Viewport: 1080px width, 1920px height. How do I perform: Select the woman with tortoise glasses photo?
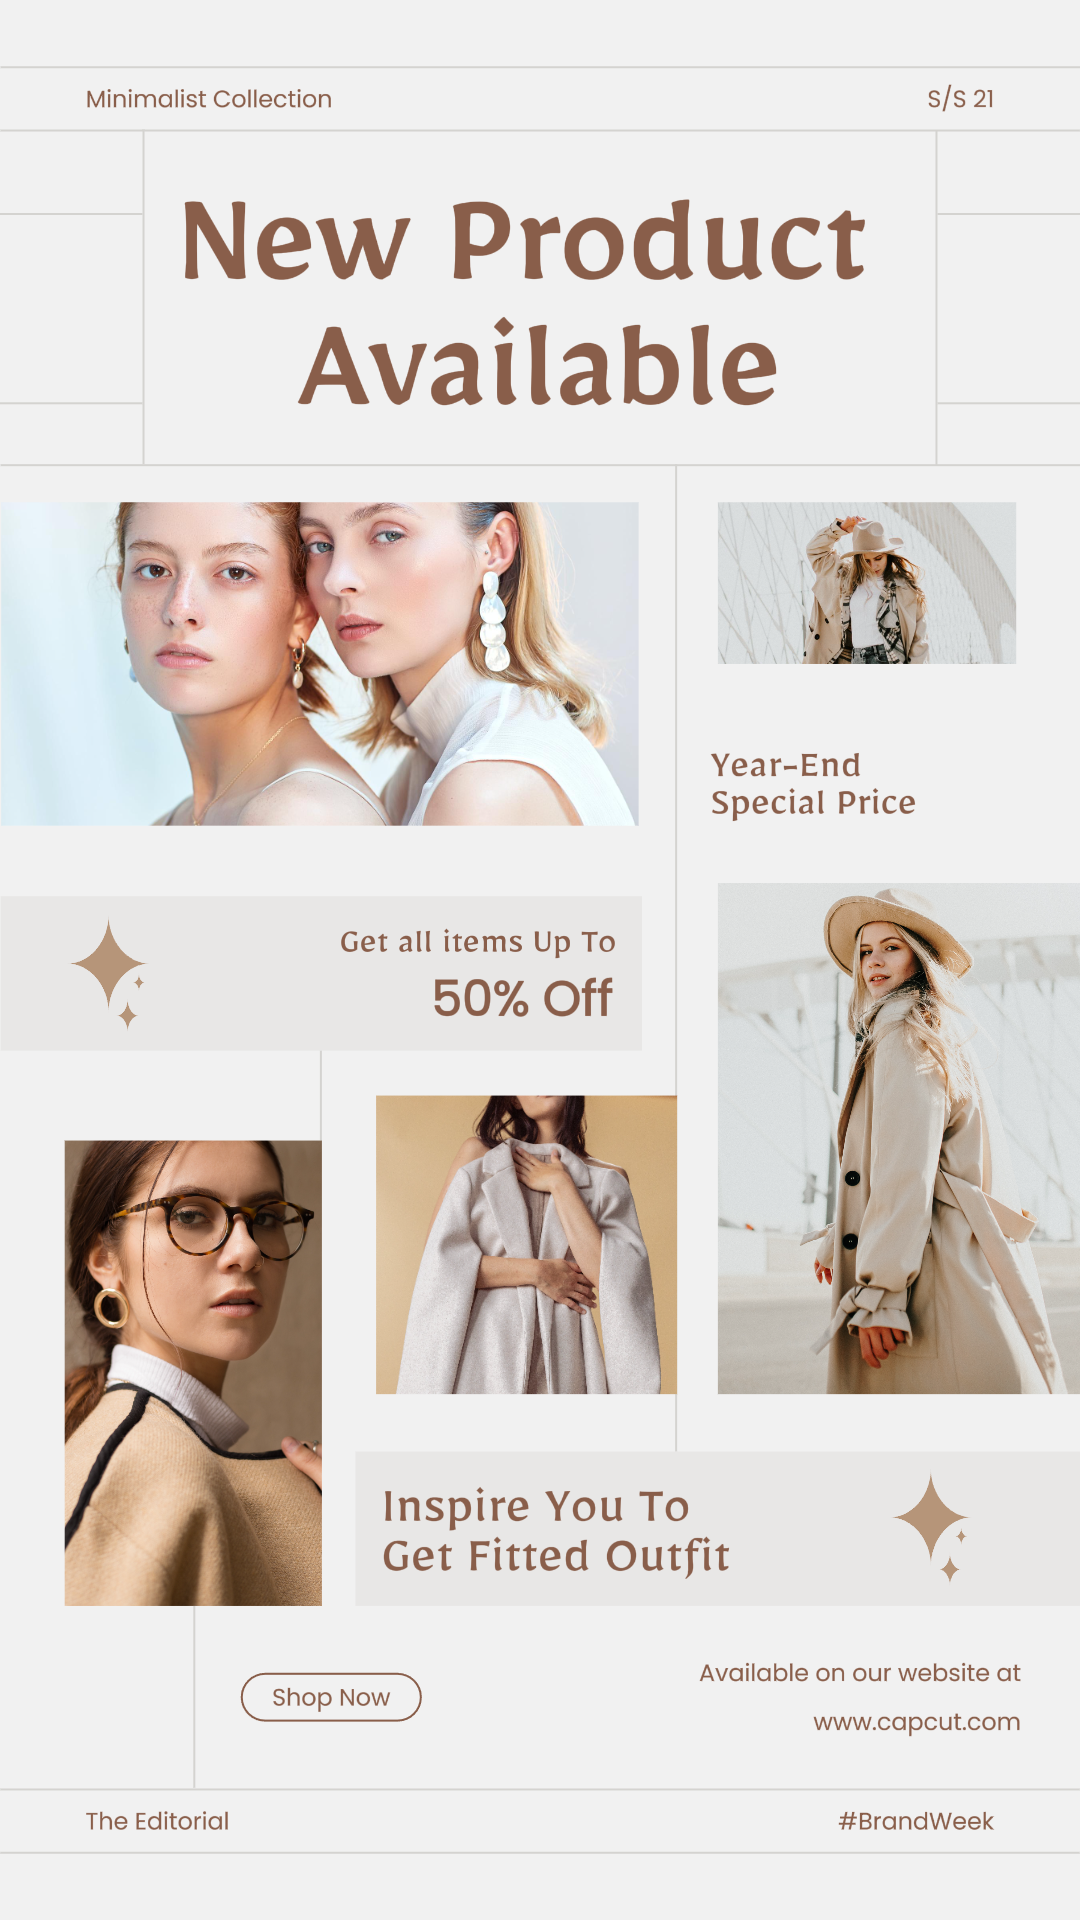coord(193,1373)
